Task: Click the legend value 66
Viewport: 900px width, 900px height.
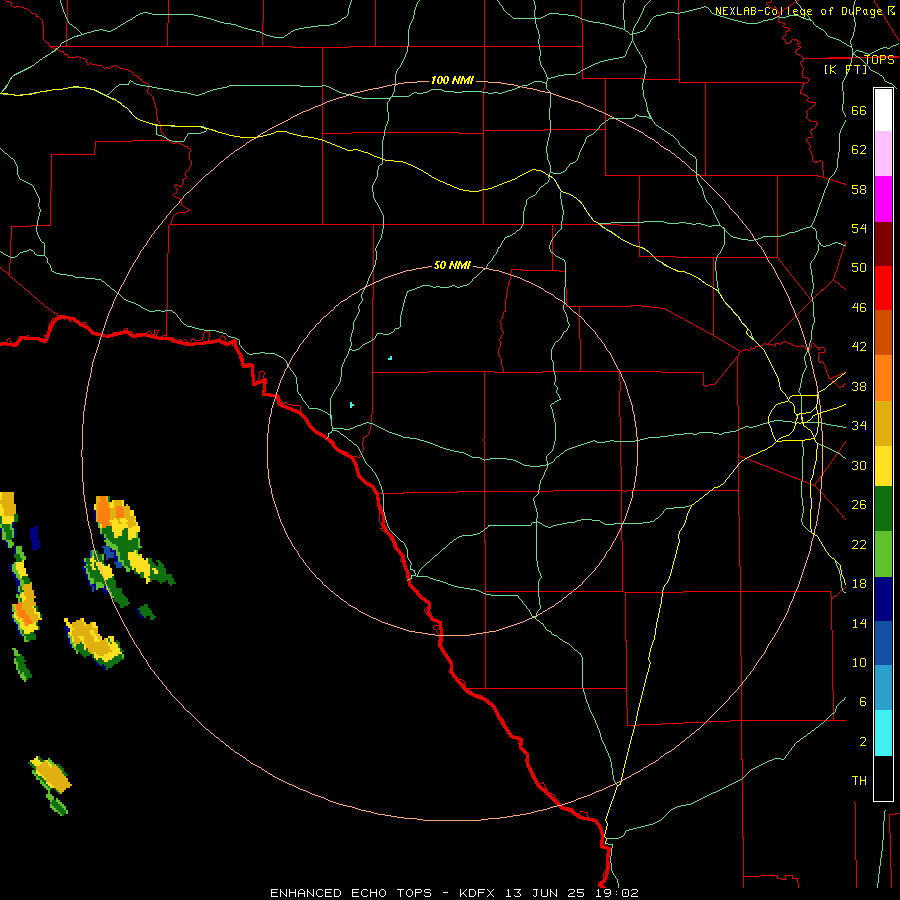Action: tap(859, 110)
